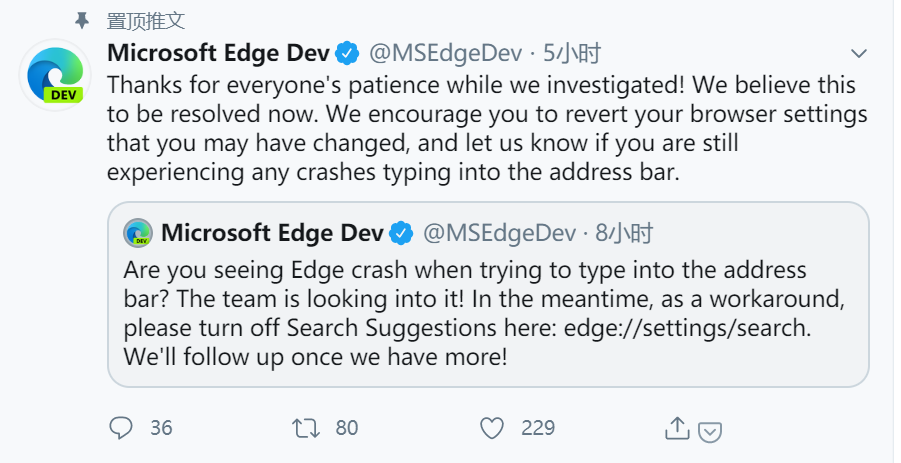Click the small avatar in the quoted tweet

pos(137,233)
